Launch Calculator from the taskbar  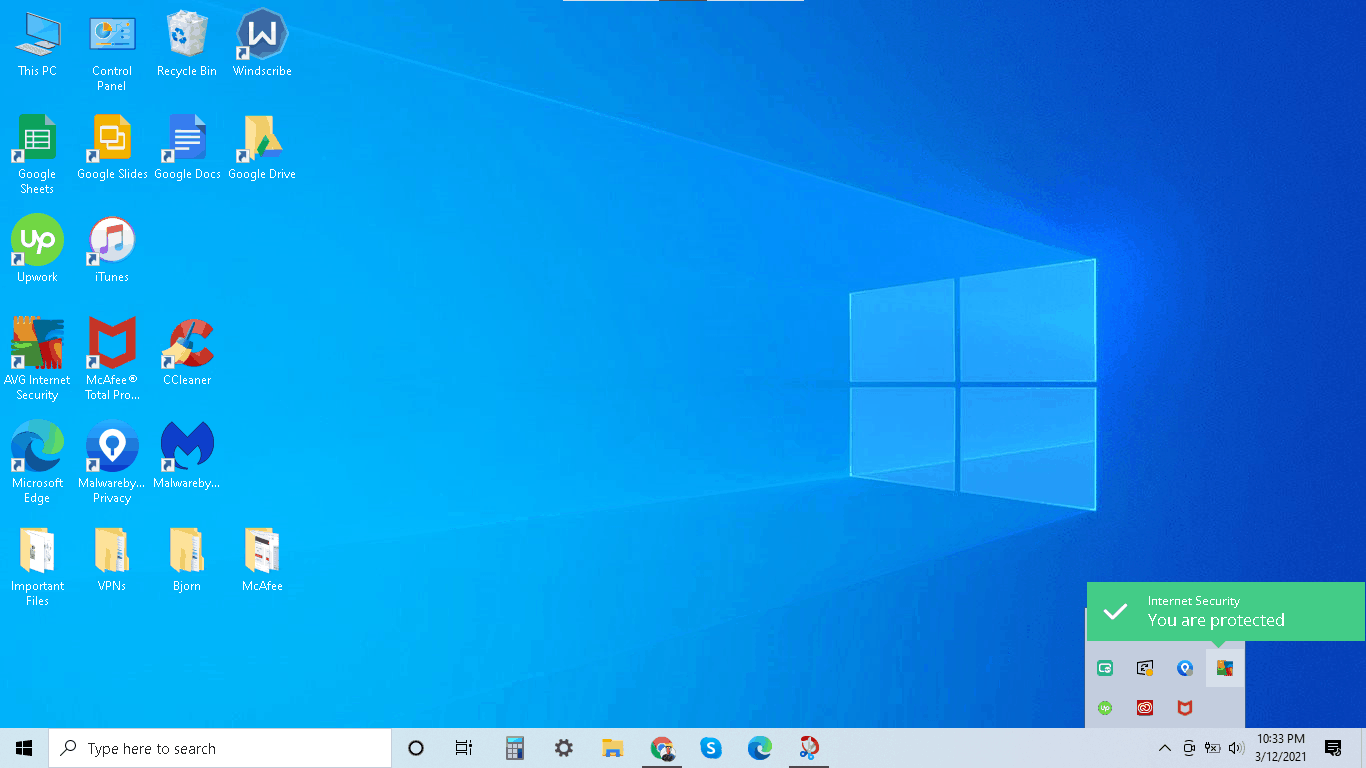click(x=514, y=747)
